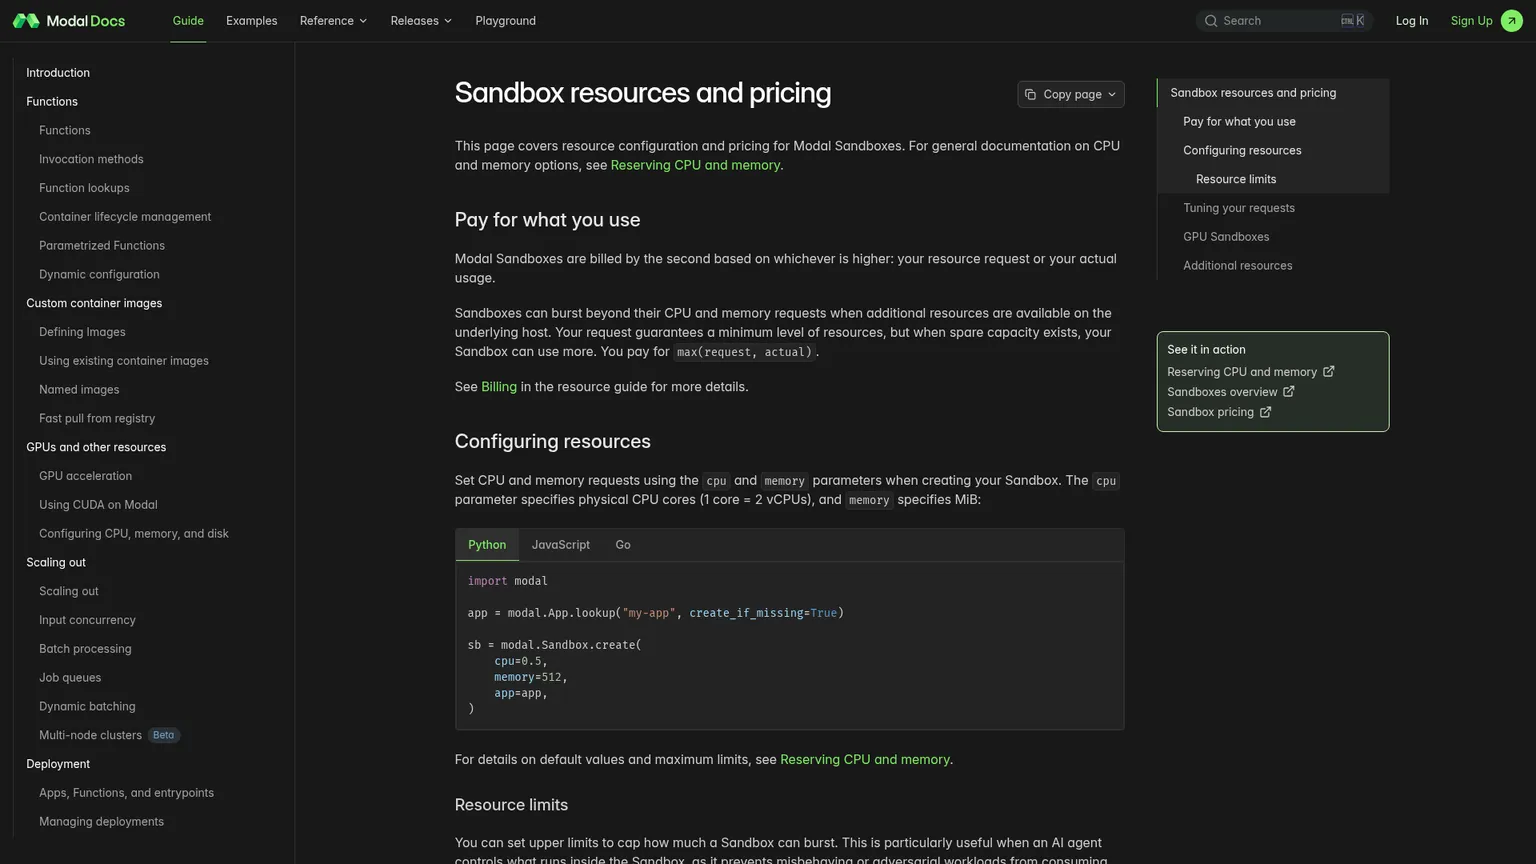
Task: Focus the Search input field
Action: click(1284, 21)
